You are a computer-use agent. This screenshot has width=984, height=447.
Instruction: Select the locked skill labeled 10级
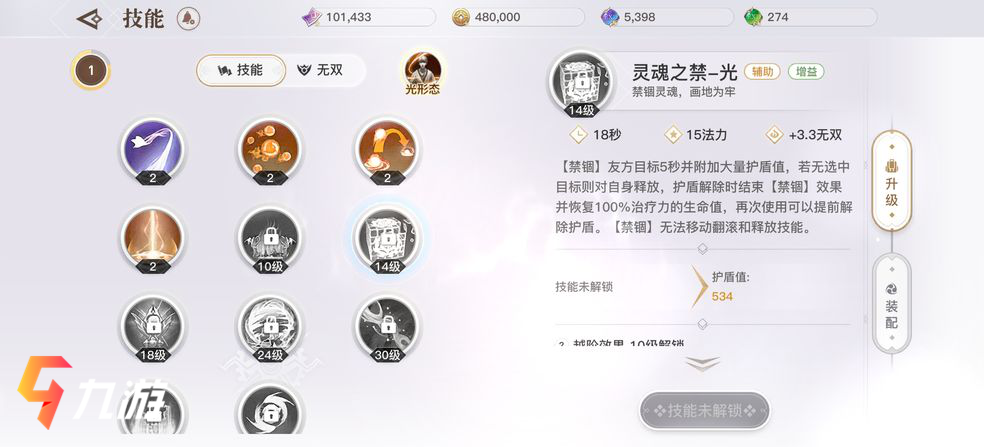(x=270, y=239)
